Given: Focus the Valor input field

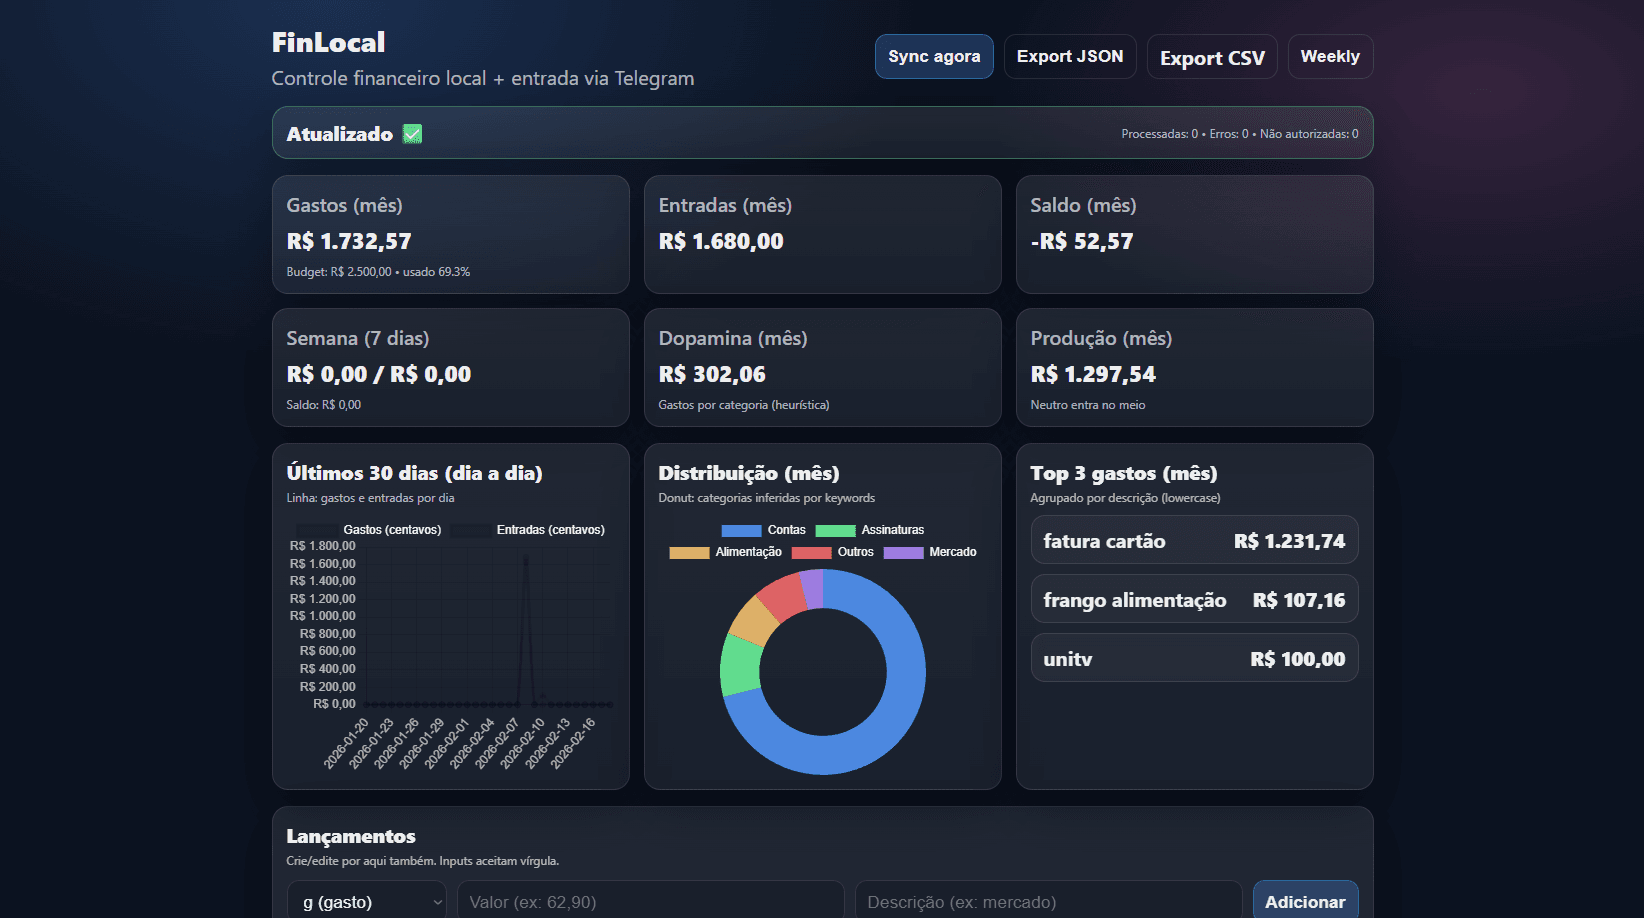Looking at the screenshot, I should 650,900.
